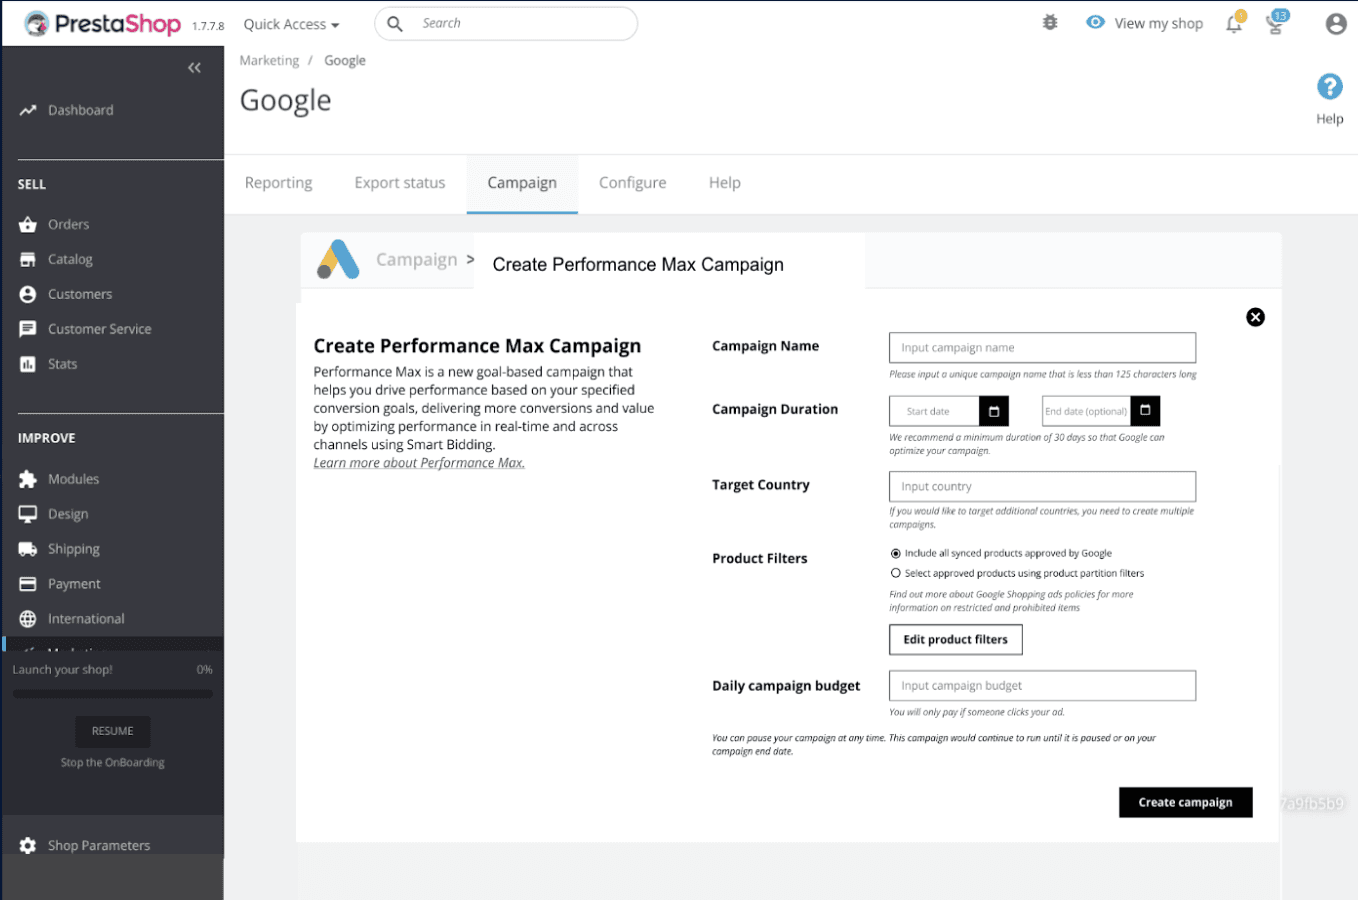
Task: Open Catalog store icon in sidebar
Action: pyautogui.click(x=28, y=259)
